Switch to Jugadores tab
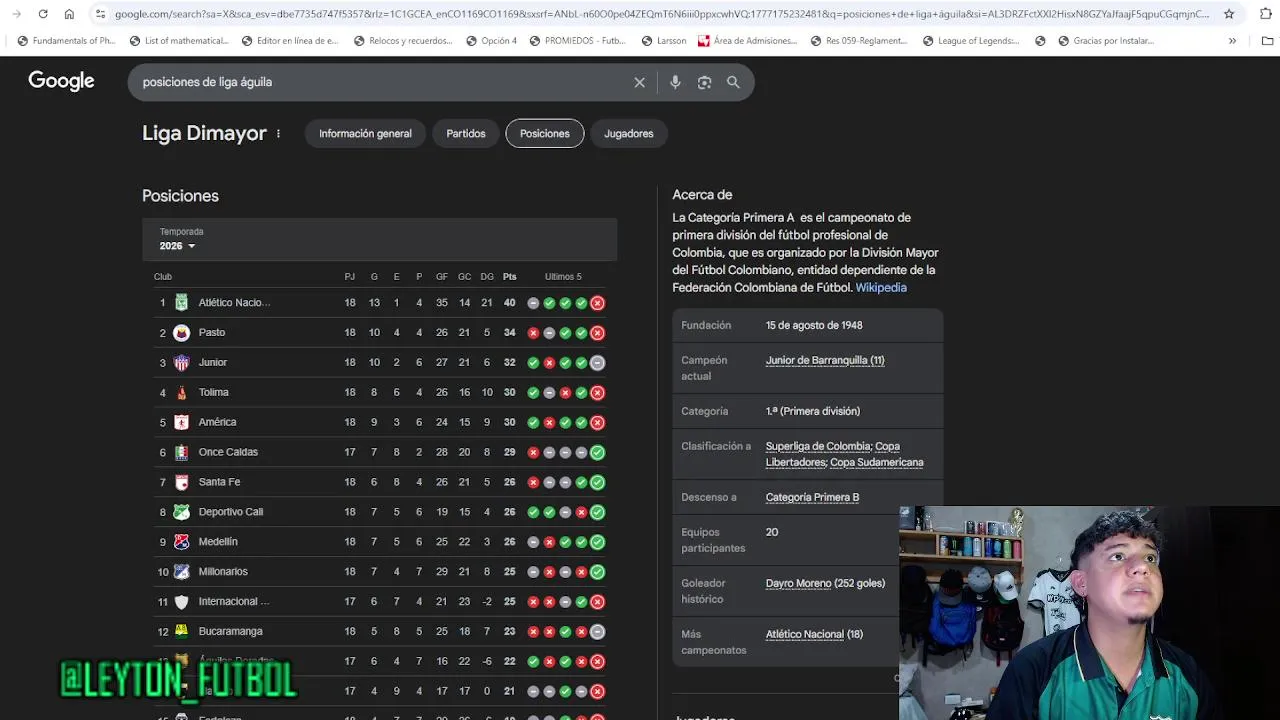Image resolution: width=1280 pixels, height=720 pixels. click(x=629, y=134)
